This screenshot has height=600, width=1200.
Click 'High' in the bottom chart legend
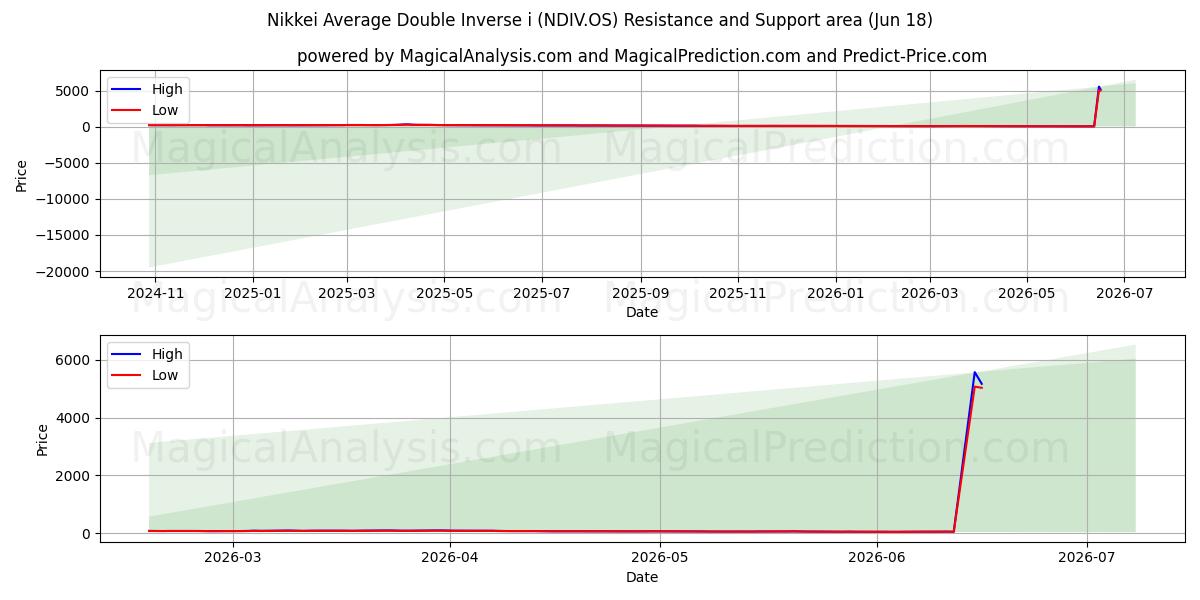click(167, 354)
